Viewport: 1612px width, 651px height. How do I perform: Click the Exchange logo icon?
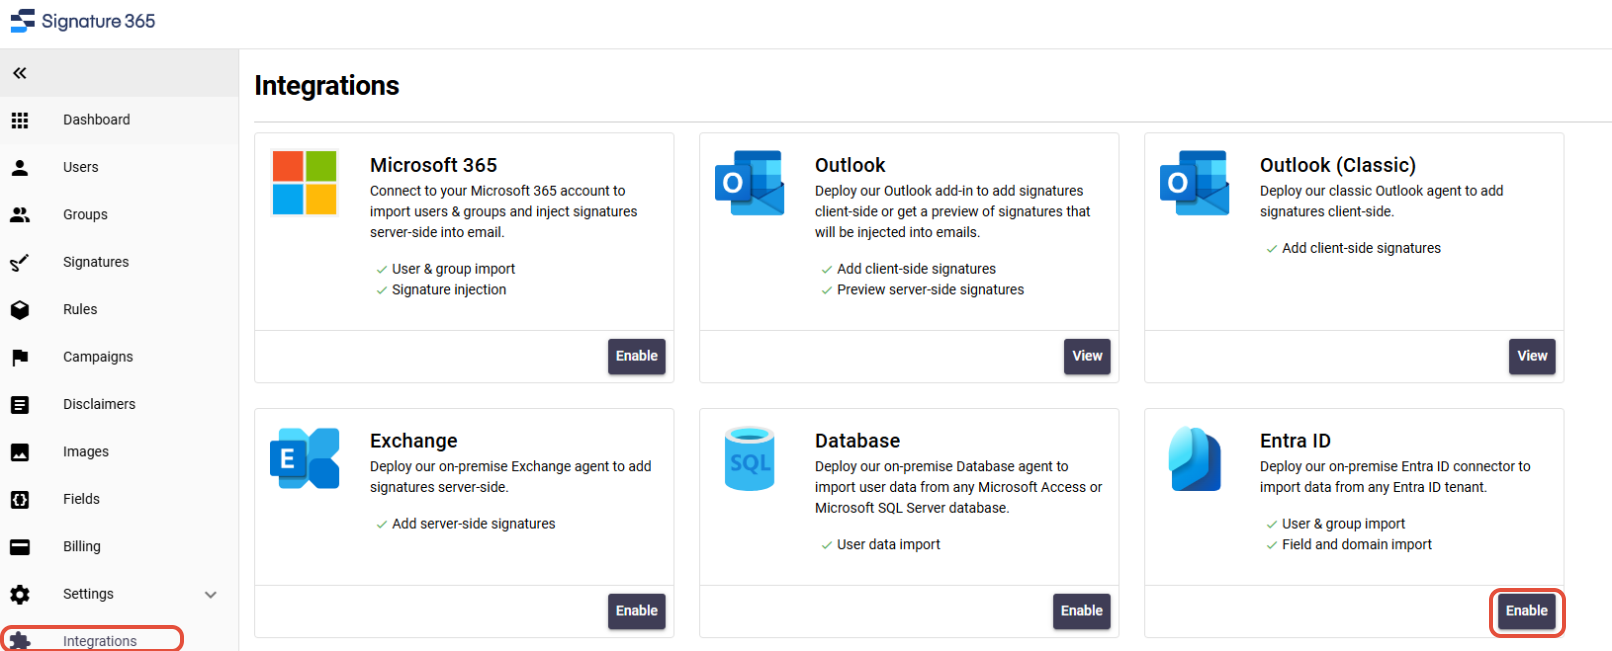[305, 458]
